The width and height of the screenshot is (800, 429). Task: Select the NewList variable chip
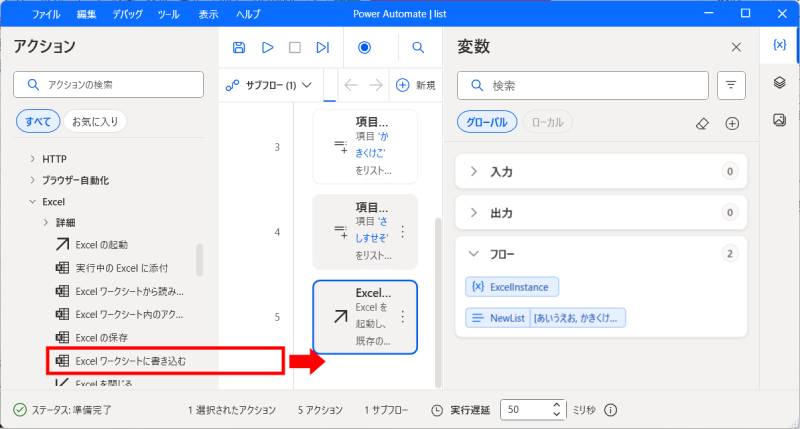(x=545, y=318)
